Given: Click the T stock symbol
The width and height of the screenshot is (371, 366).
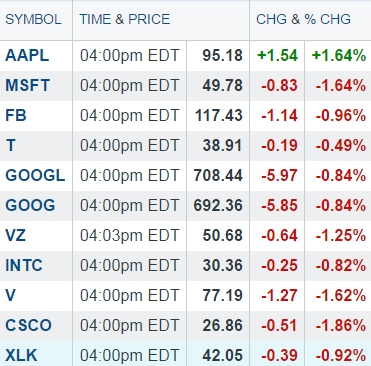Looking at the screenshot, I should [10, 145].
